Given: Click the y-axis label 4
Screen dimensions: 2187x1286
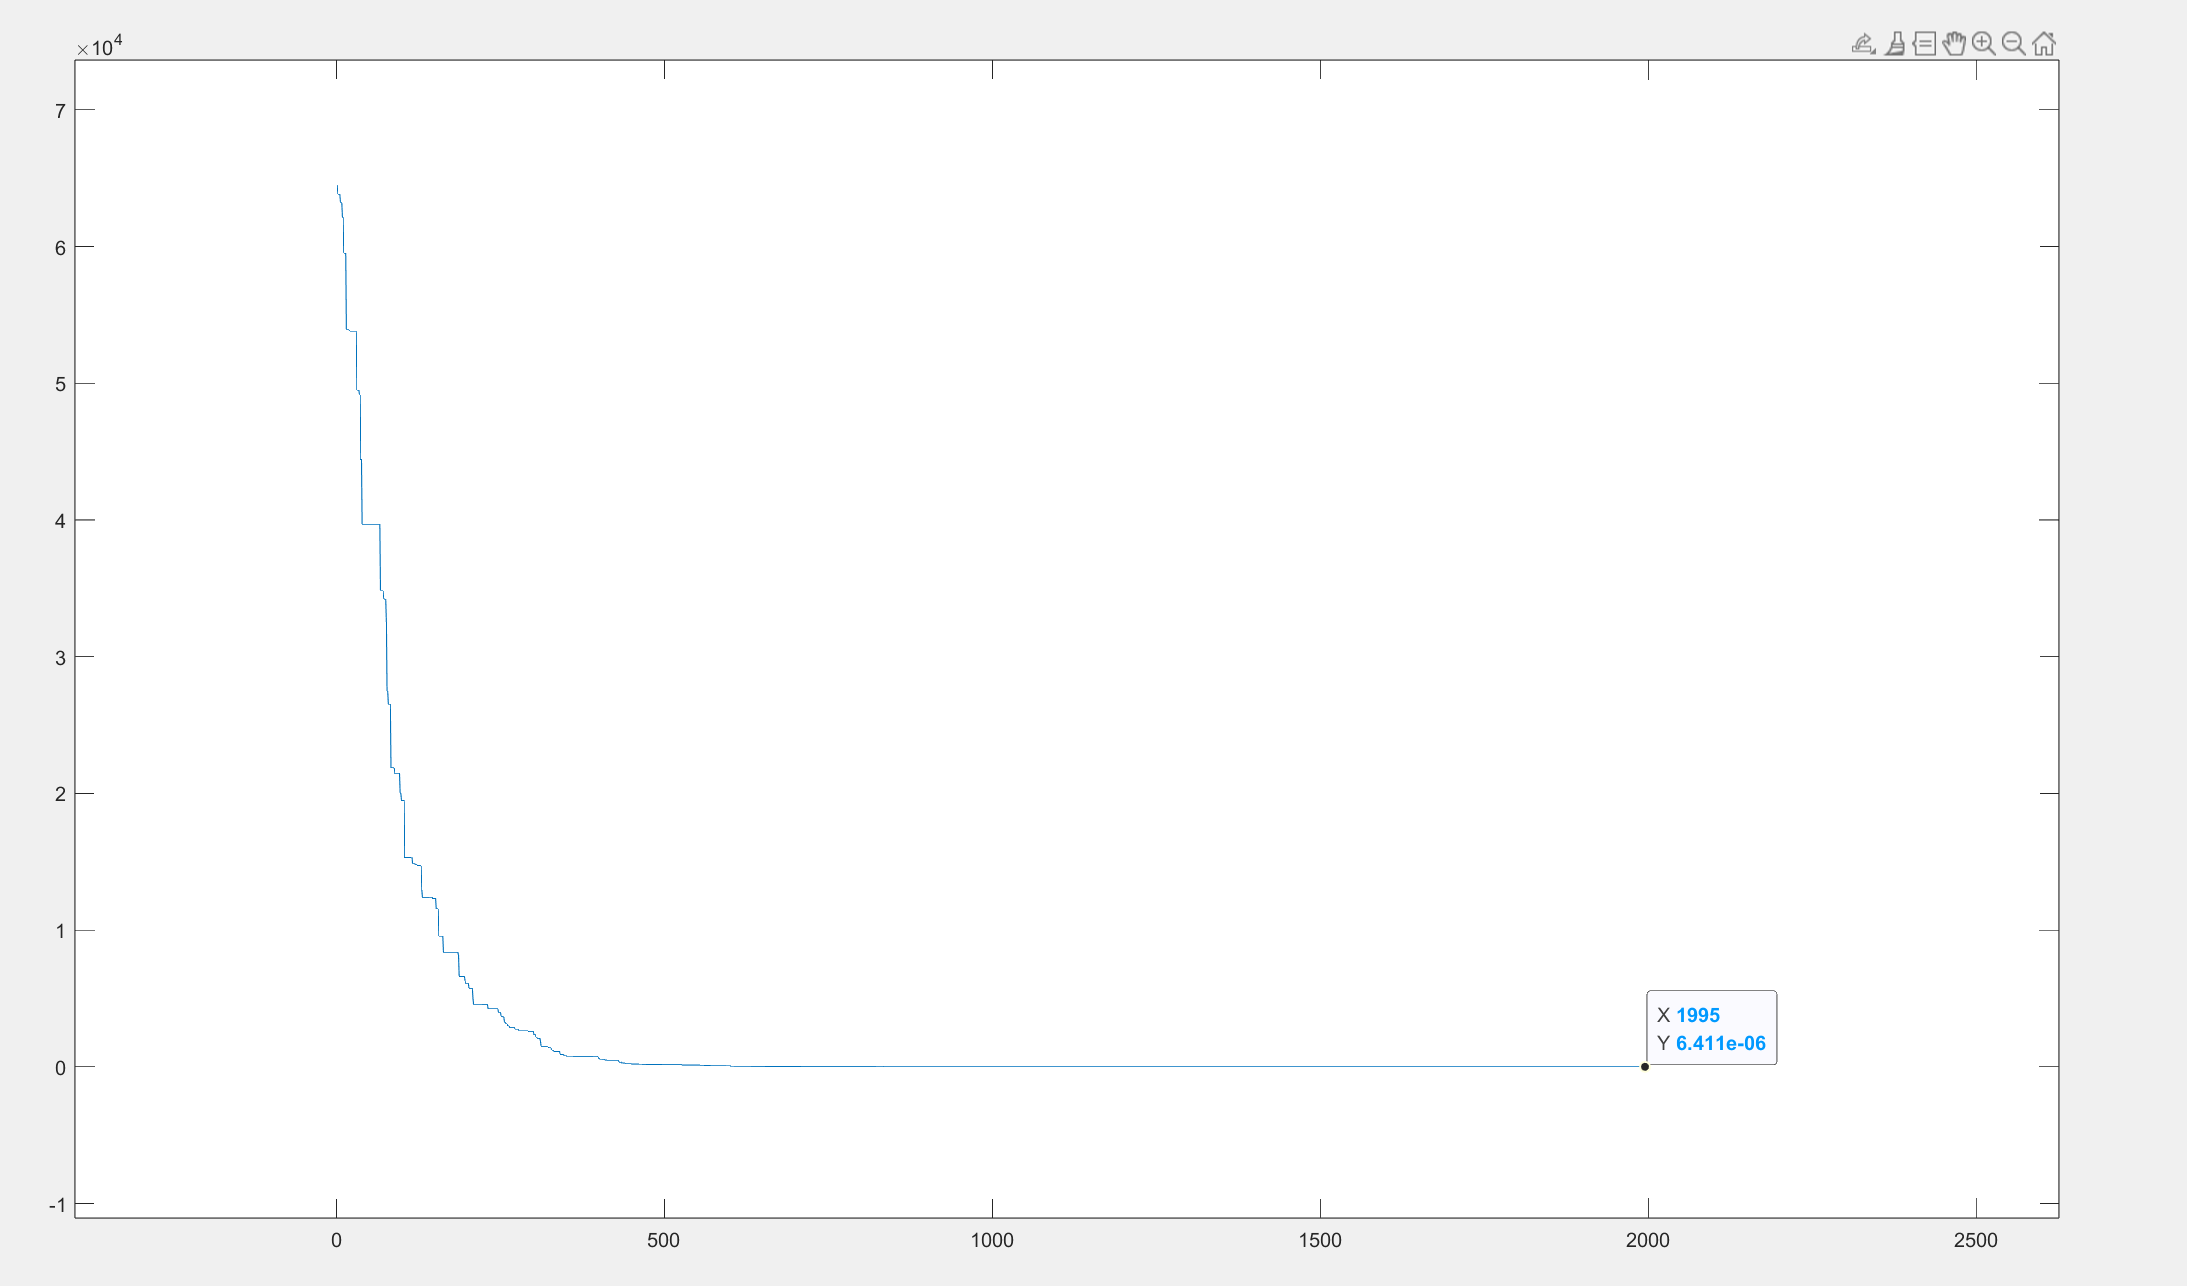Looking at the screenshot, I should 60,521.
